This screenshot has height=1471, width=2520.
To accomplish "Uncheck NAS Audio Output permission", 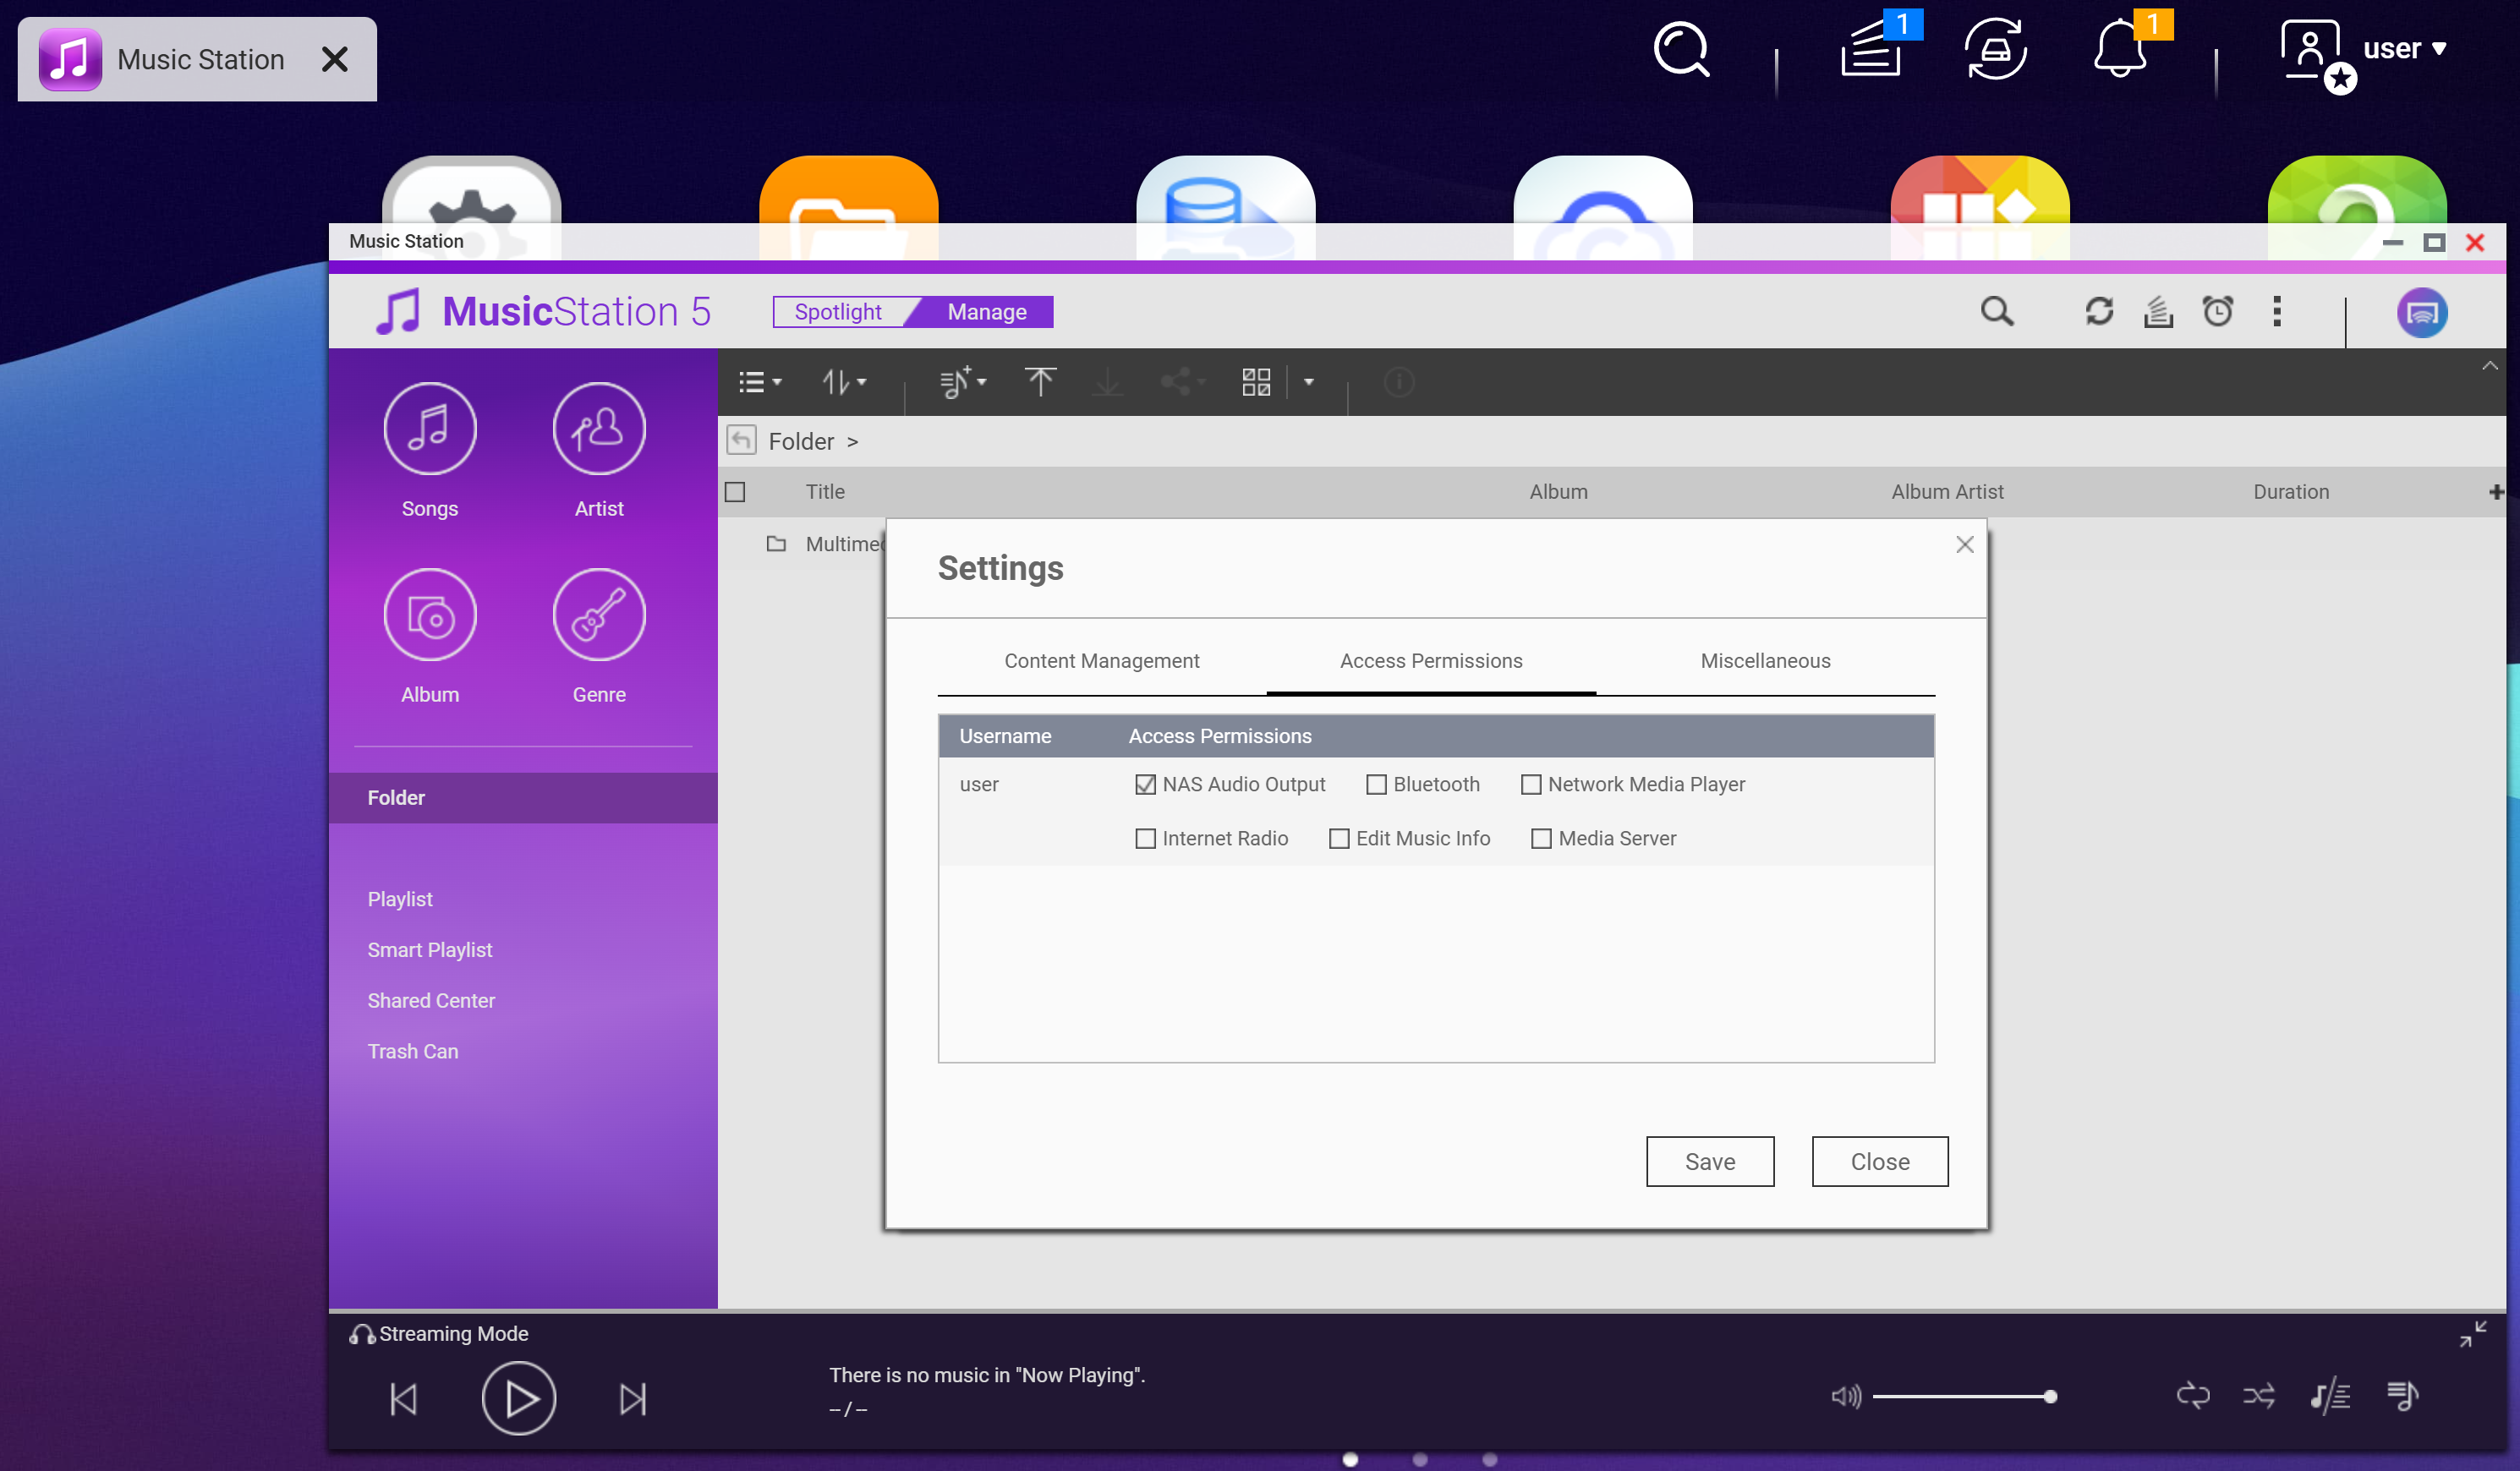I will point(1145,785).
